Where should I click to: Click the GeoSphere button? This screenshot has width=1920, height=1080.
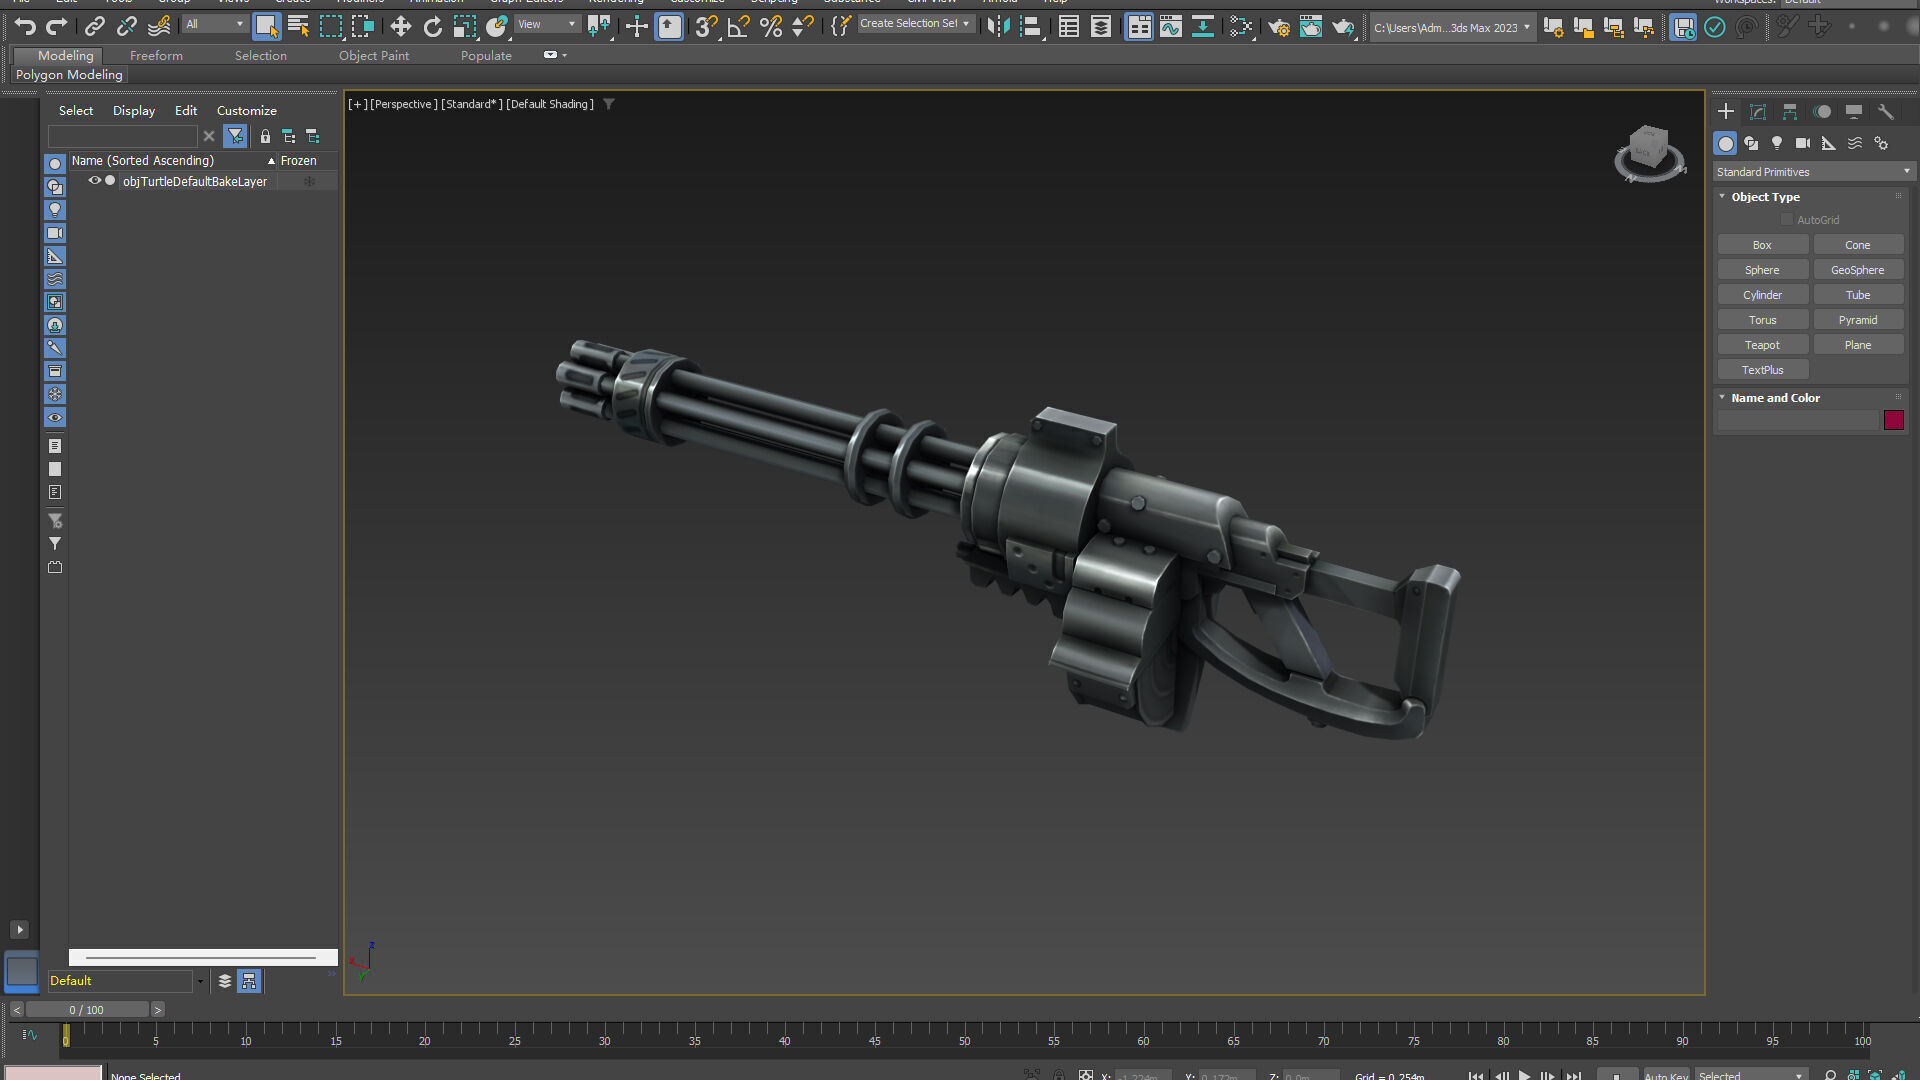(x=1857, y=270)
